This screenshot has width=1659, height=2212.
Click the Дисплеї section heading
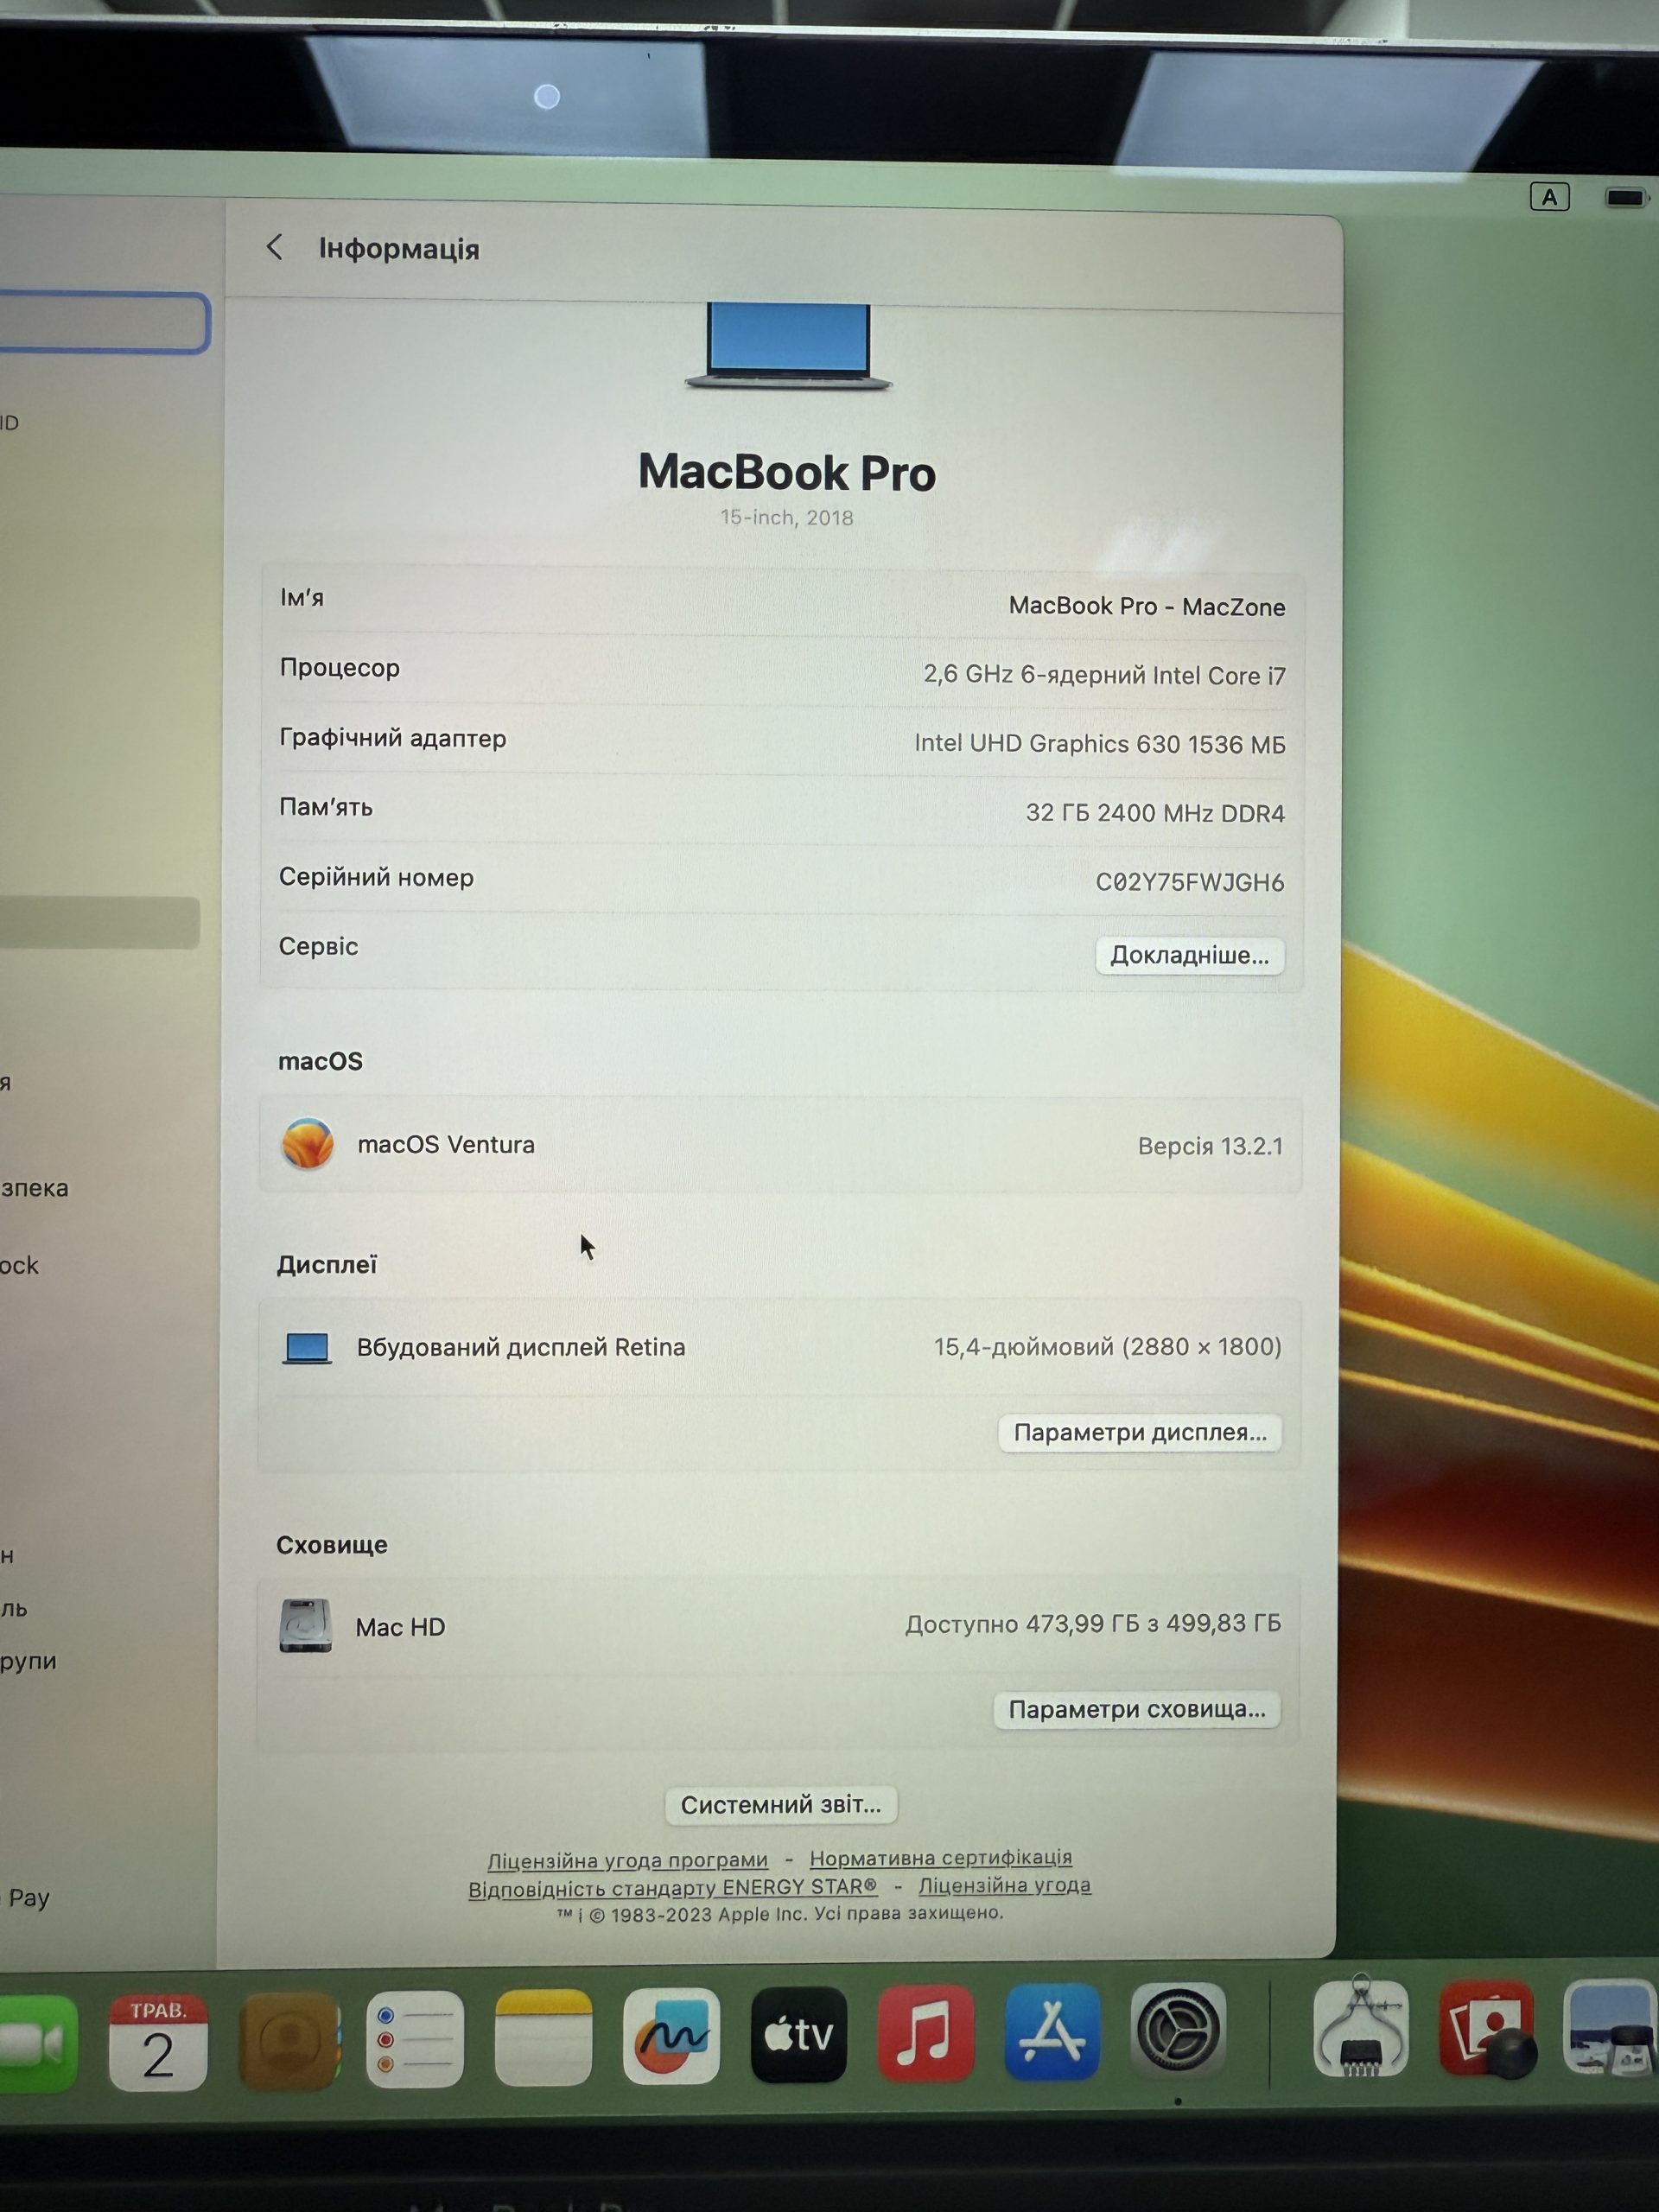[x=327, y=1264]
